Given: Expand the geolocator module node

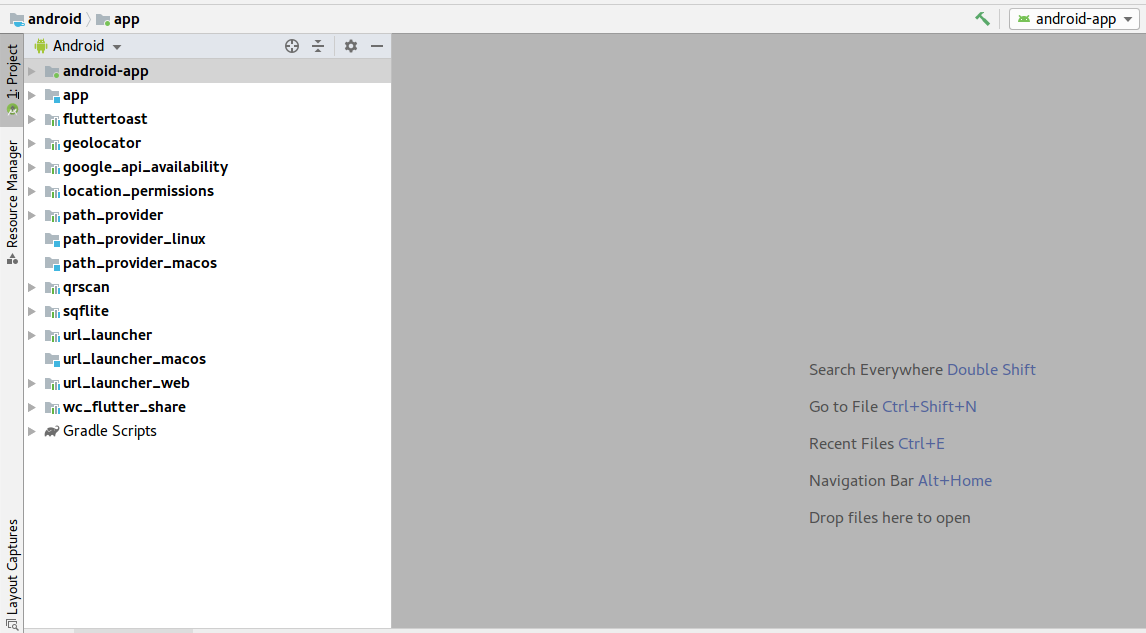Looking at the screenshot, I should pyautogui.click(x=31, y=143).
